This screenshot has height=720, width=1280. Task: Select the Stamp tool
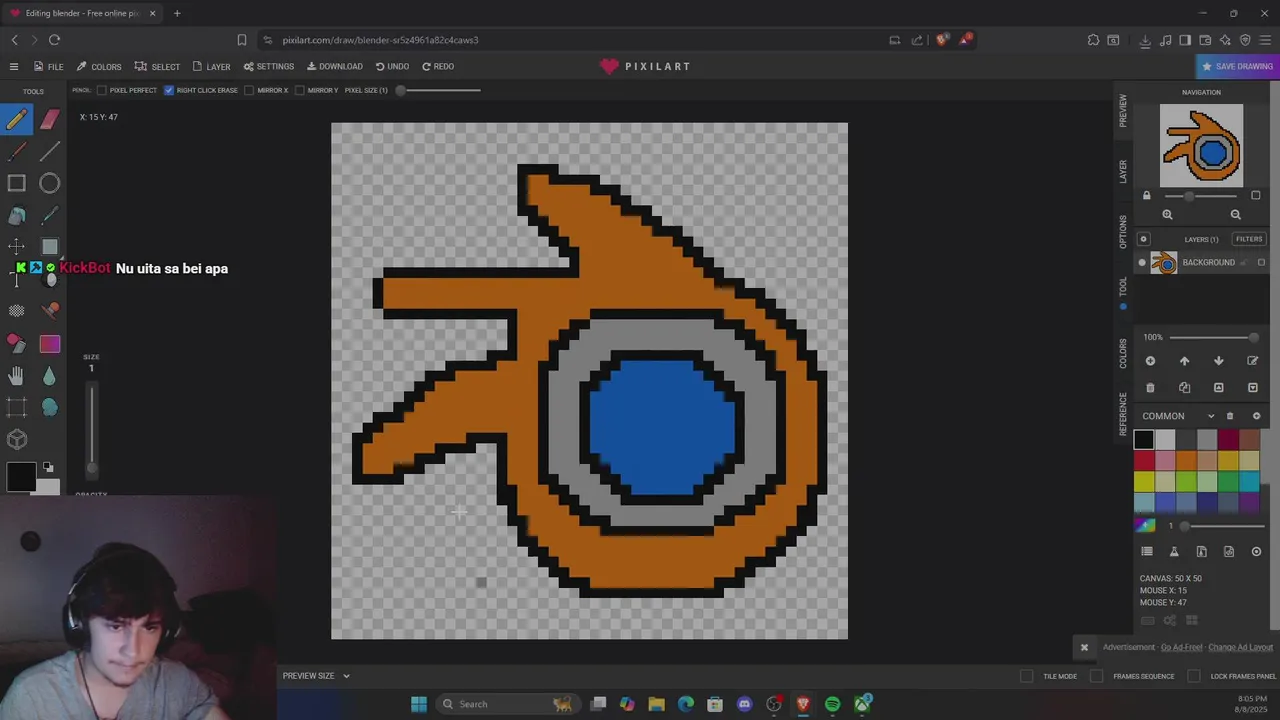(50, 311)
